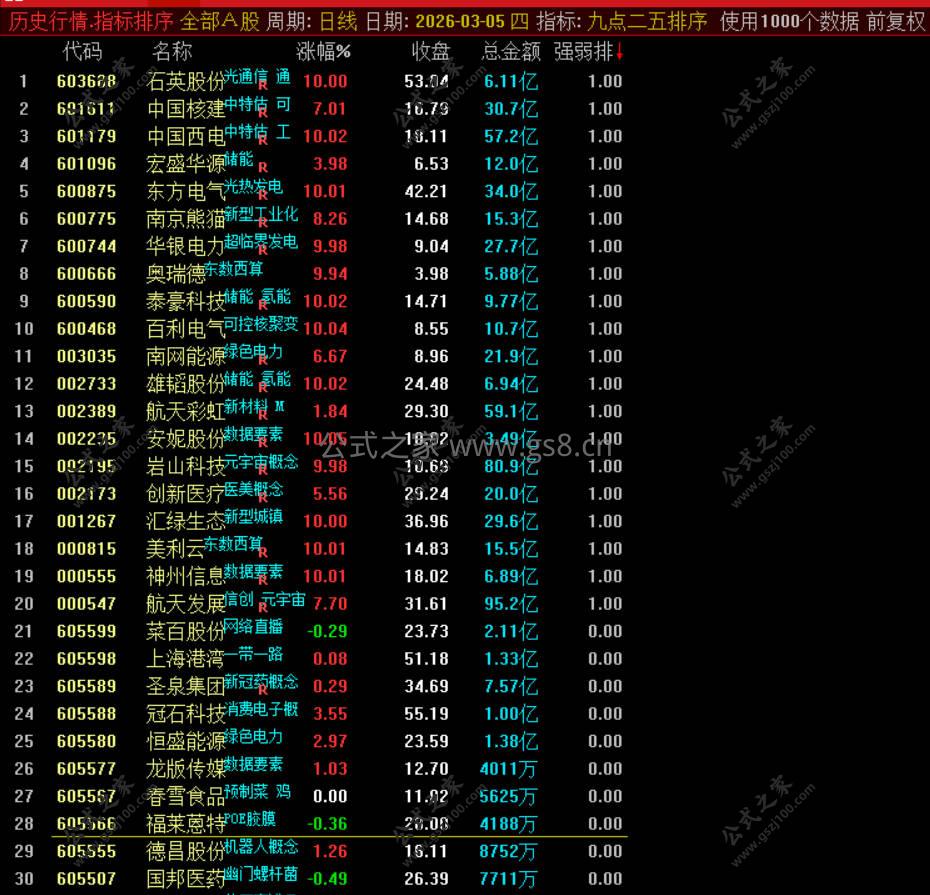Select the 神州信息 stock name
The image size is (930, 895).
pos(186,576)
